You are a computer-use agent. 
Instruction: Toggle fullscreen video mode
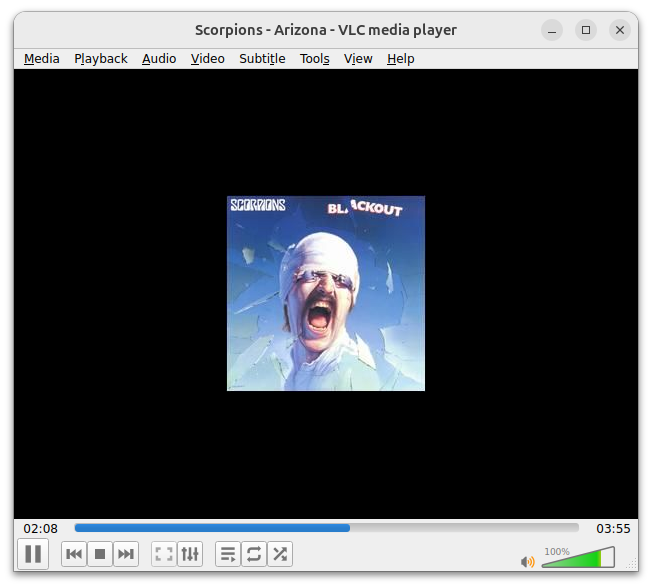[x=164, y=554]
